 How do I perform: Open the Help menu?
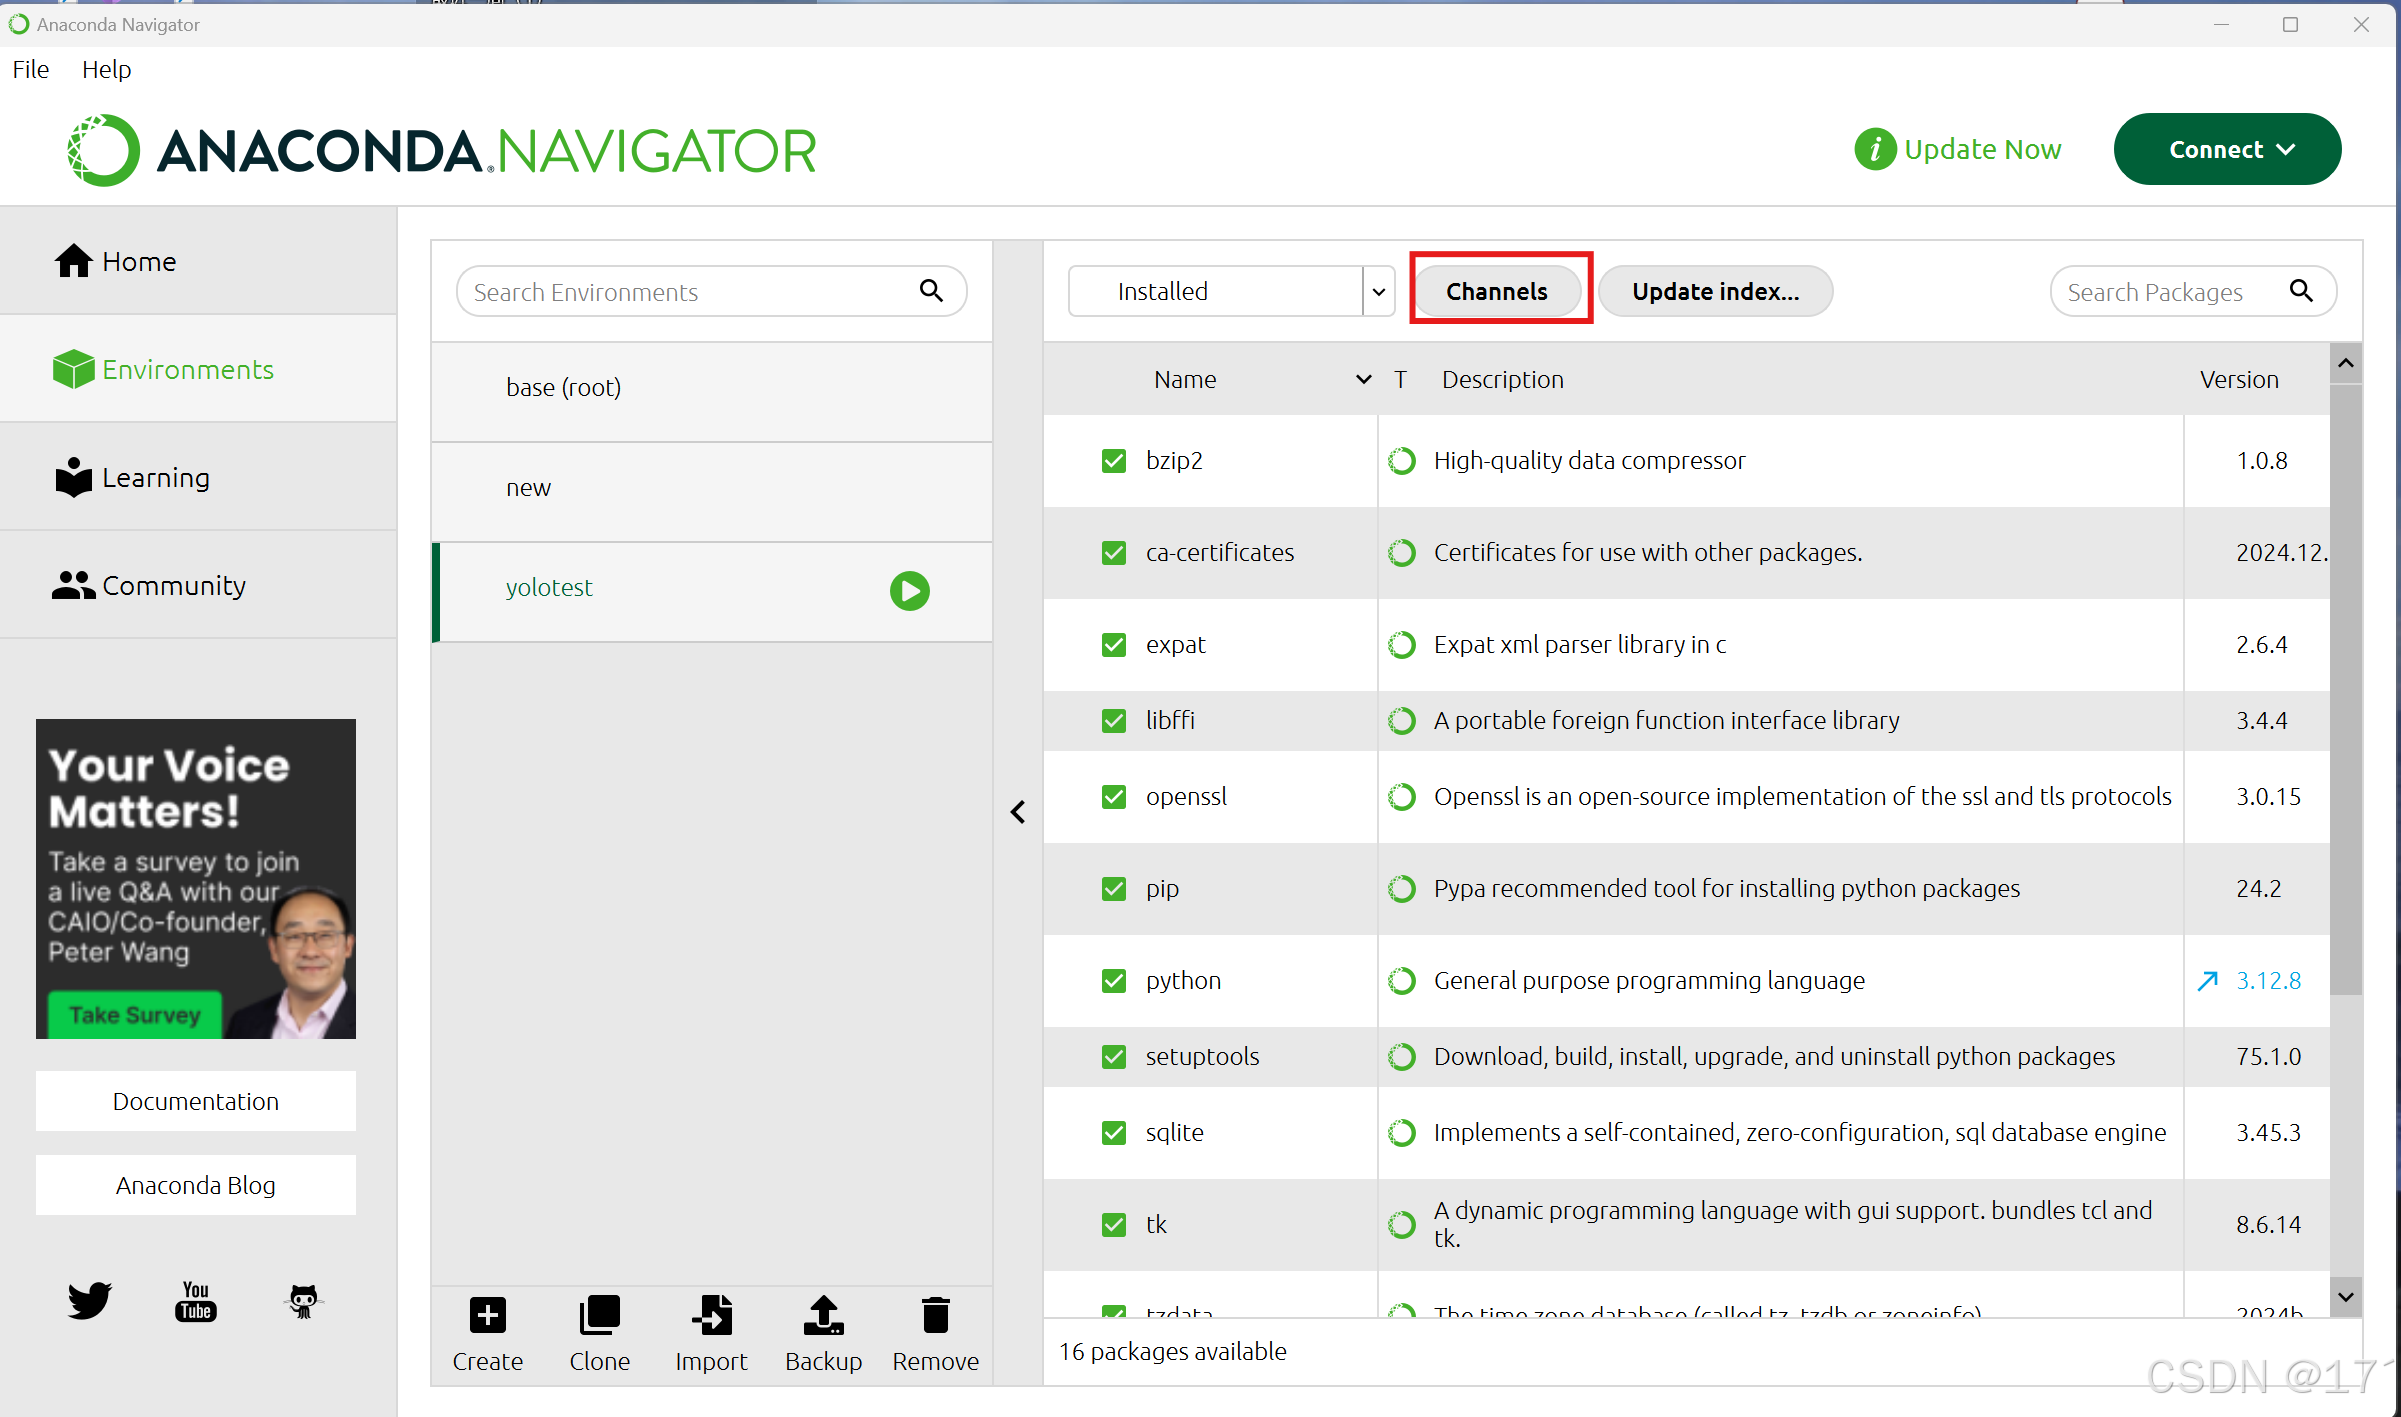[x=106, y=69]
